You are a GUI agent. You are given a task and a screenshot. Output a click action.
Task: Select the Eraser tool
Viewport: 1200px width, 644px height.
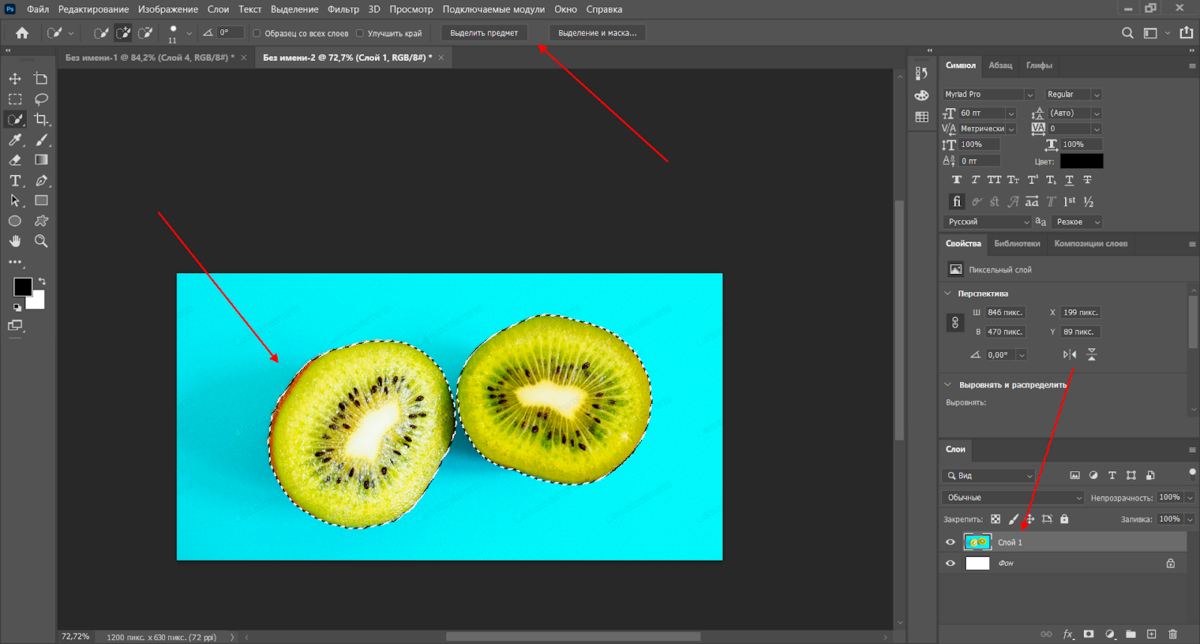(15, 160)
